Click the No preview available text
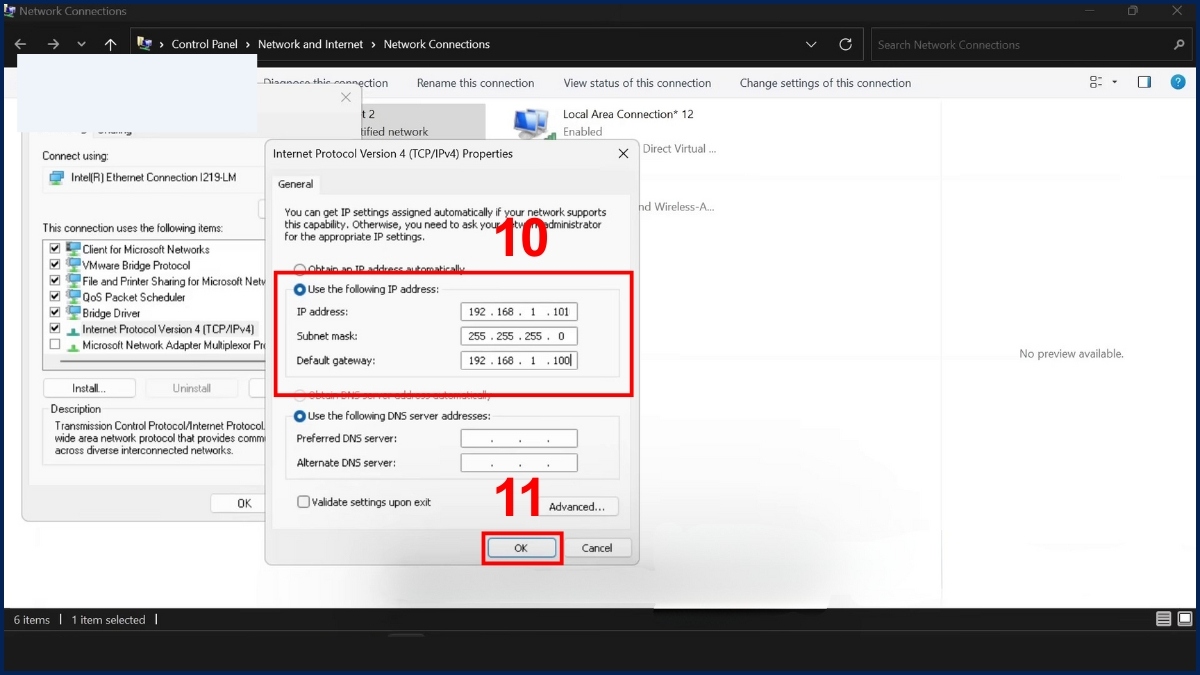The height and width of the screenshot is (675, 1200). point(1071,354)
